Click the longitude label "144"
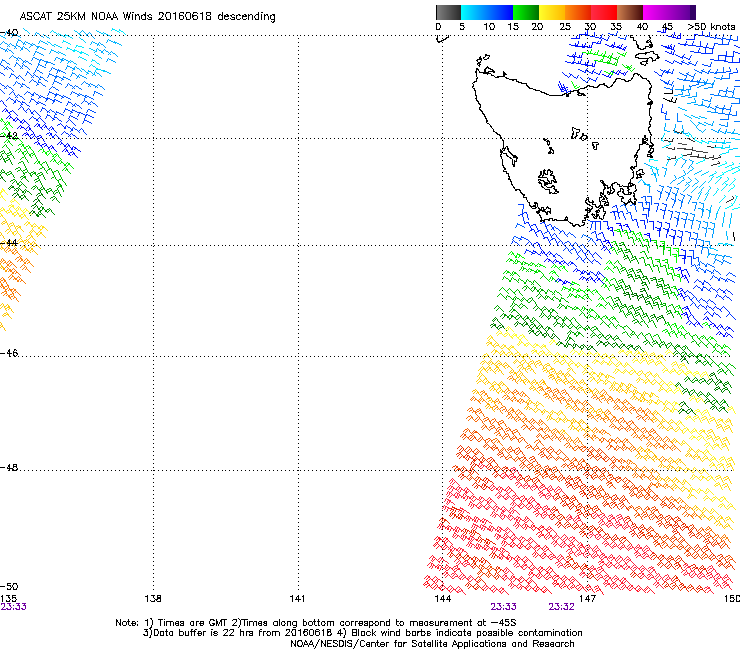Viewport: 740px width, 650px height. coord(442,599)
